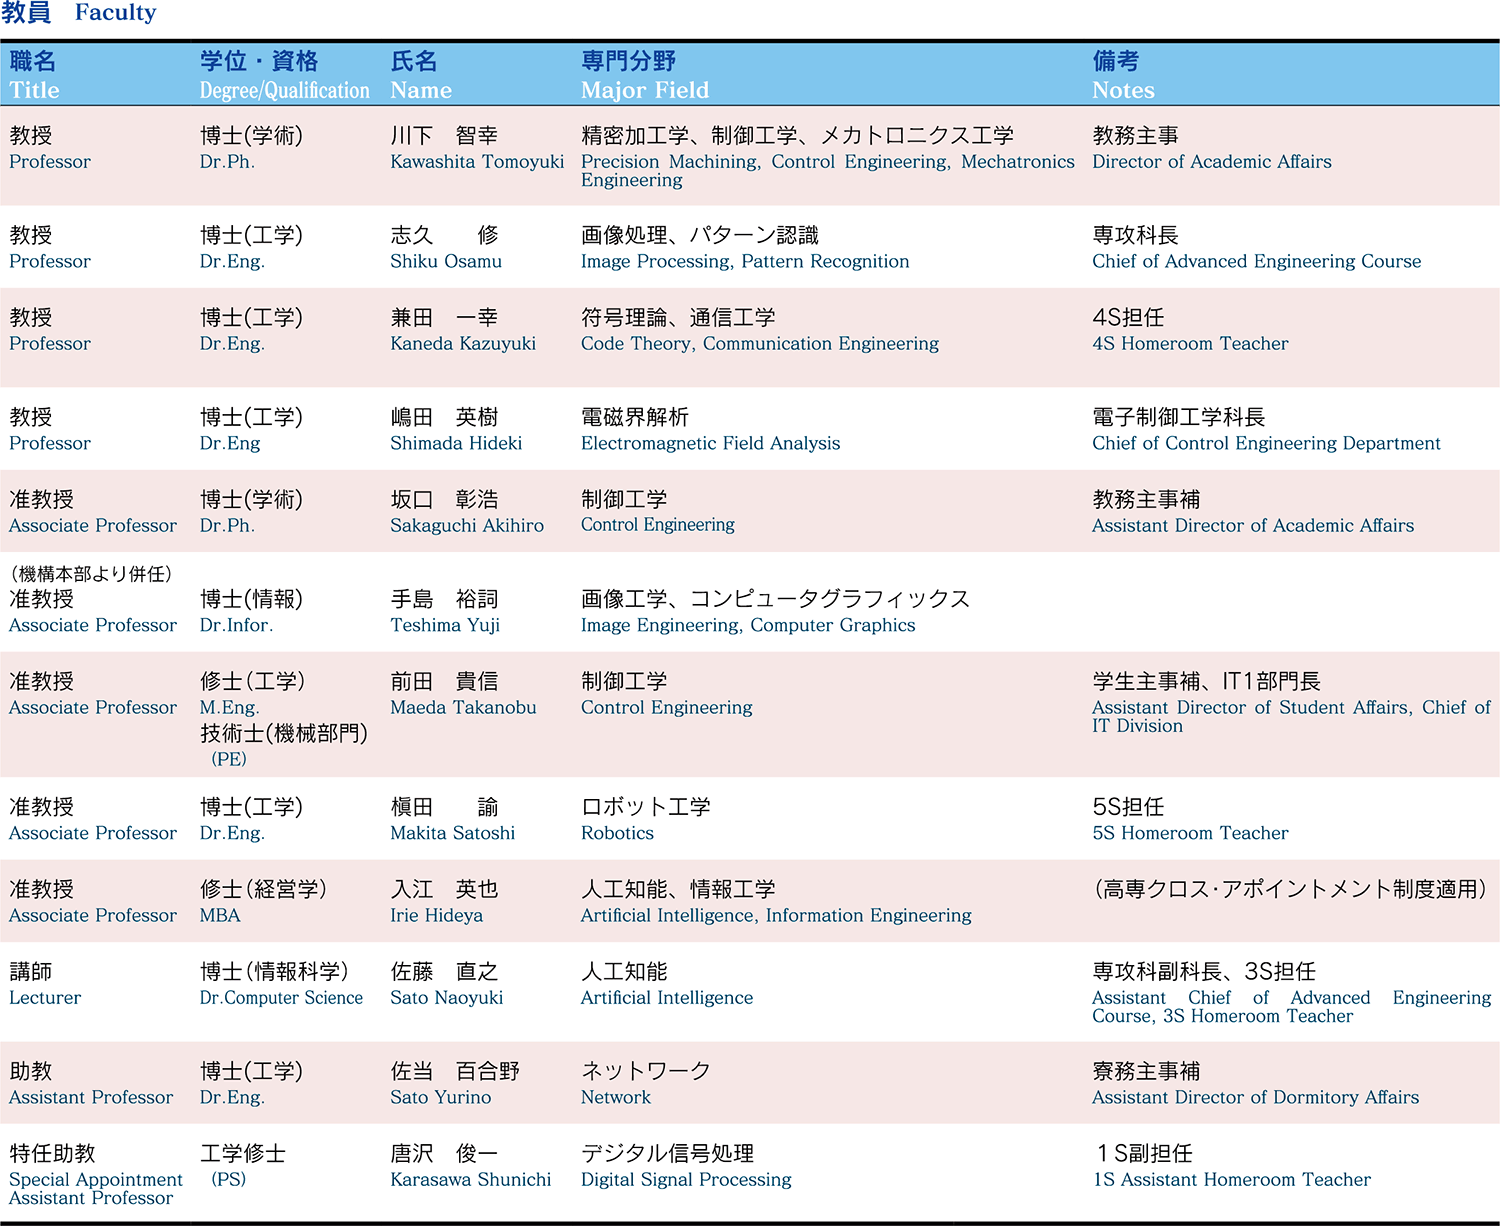
Task: Click 'Special Appointment Assistant Professor' title
Action: (x=96, y=1189)
